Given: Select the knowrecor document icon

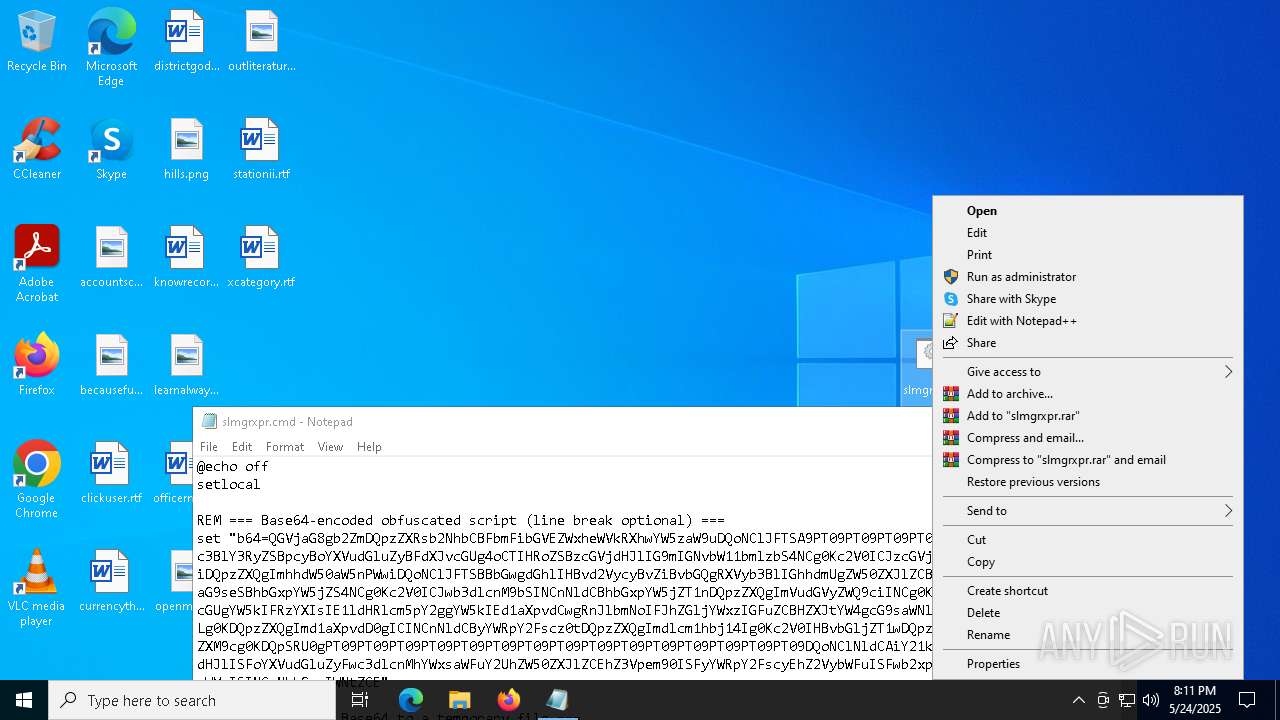Looking at the screenshot, I should [x=186, y=258].
